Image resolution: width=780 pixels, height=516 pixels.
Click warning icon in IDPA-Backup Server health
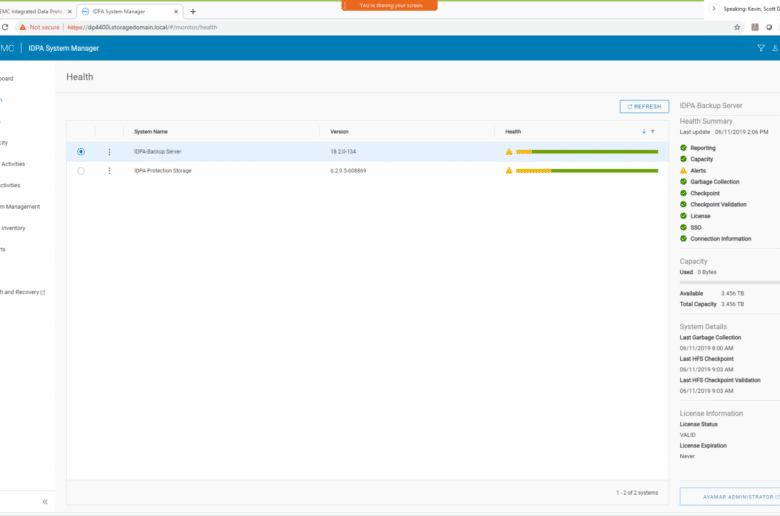click(509, 152)
